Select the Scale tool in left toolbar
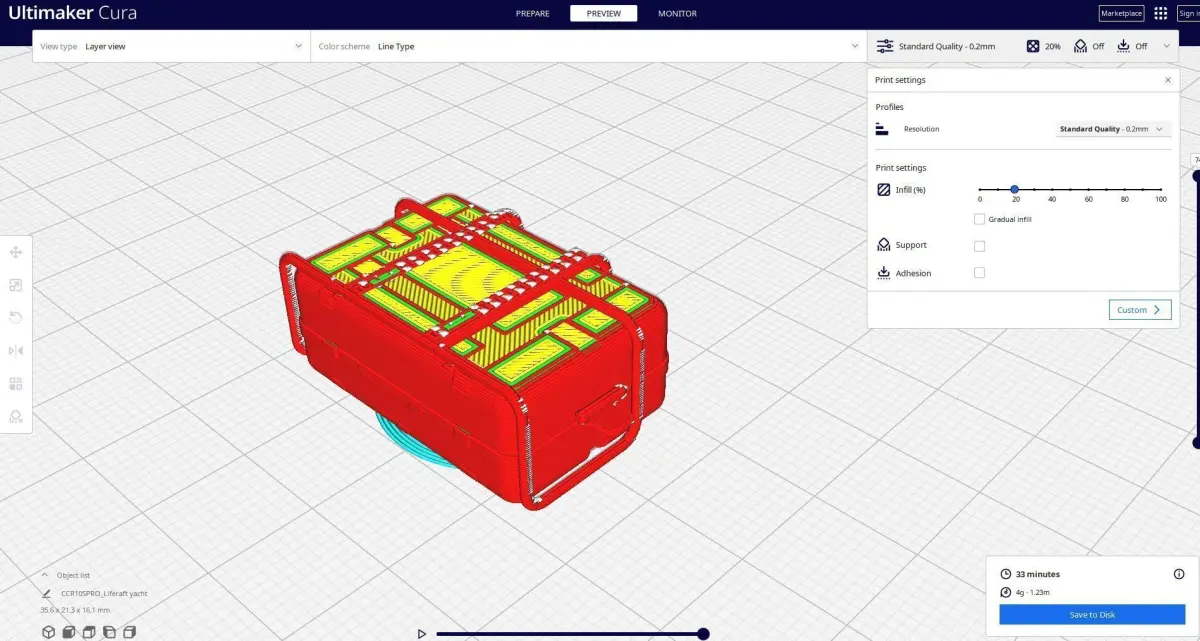The height and width of the screenshot is (641, 1200). click(16, 285)
